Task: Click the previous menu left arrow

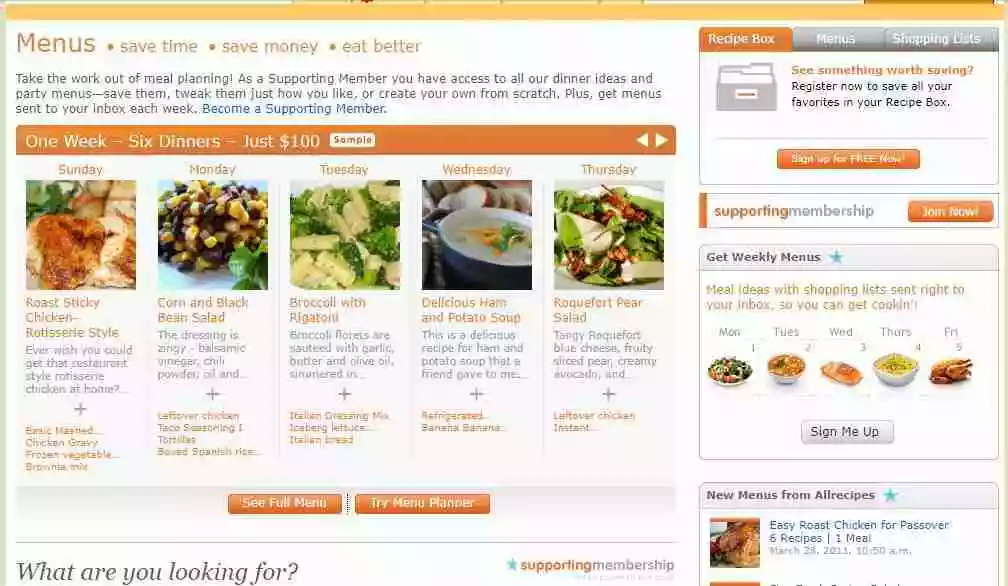Action: click(x=642, y=140)
